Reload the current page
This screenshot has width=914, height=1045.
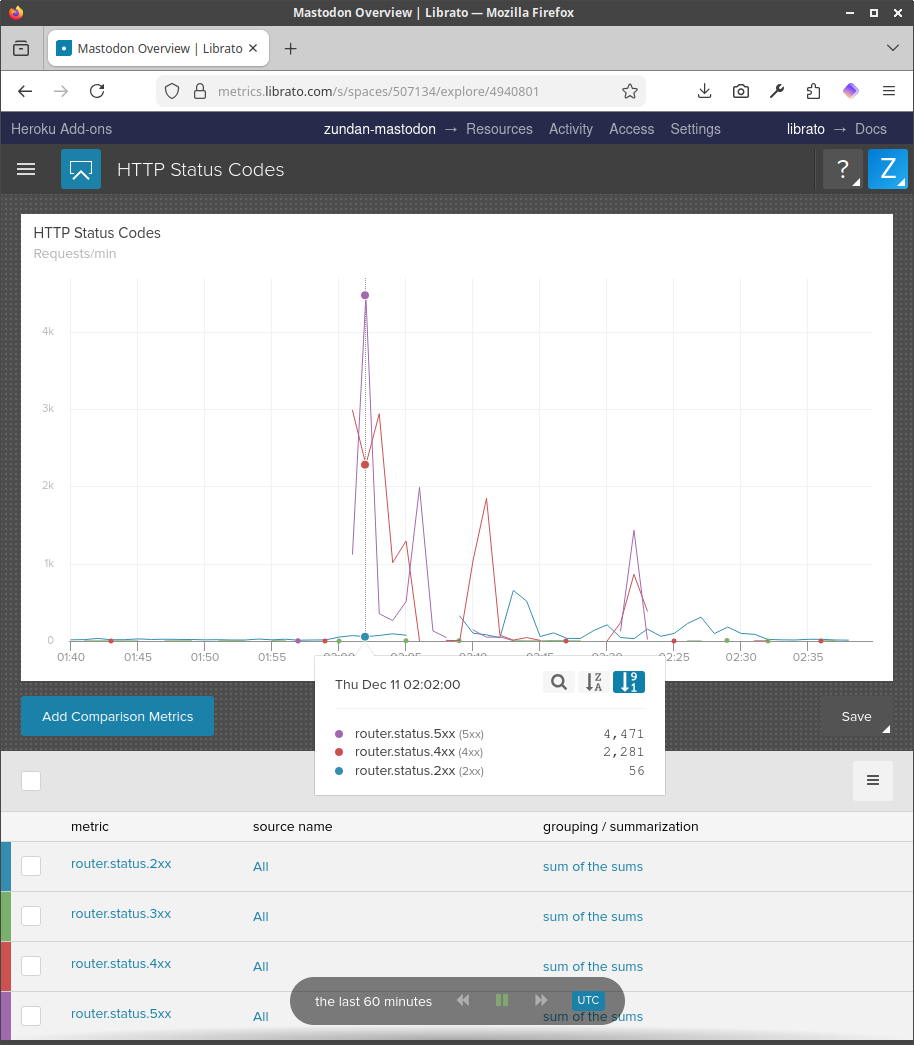(x=97, y=91)
